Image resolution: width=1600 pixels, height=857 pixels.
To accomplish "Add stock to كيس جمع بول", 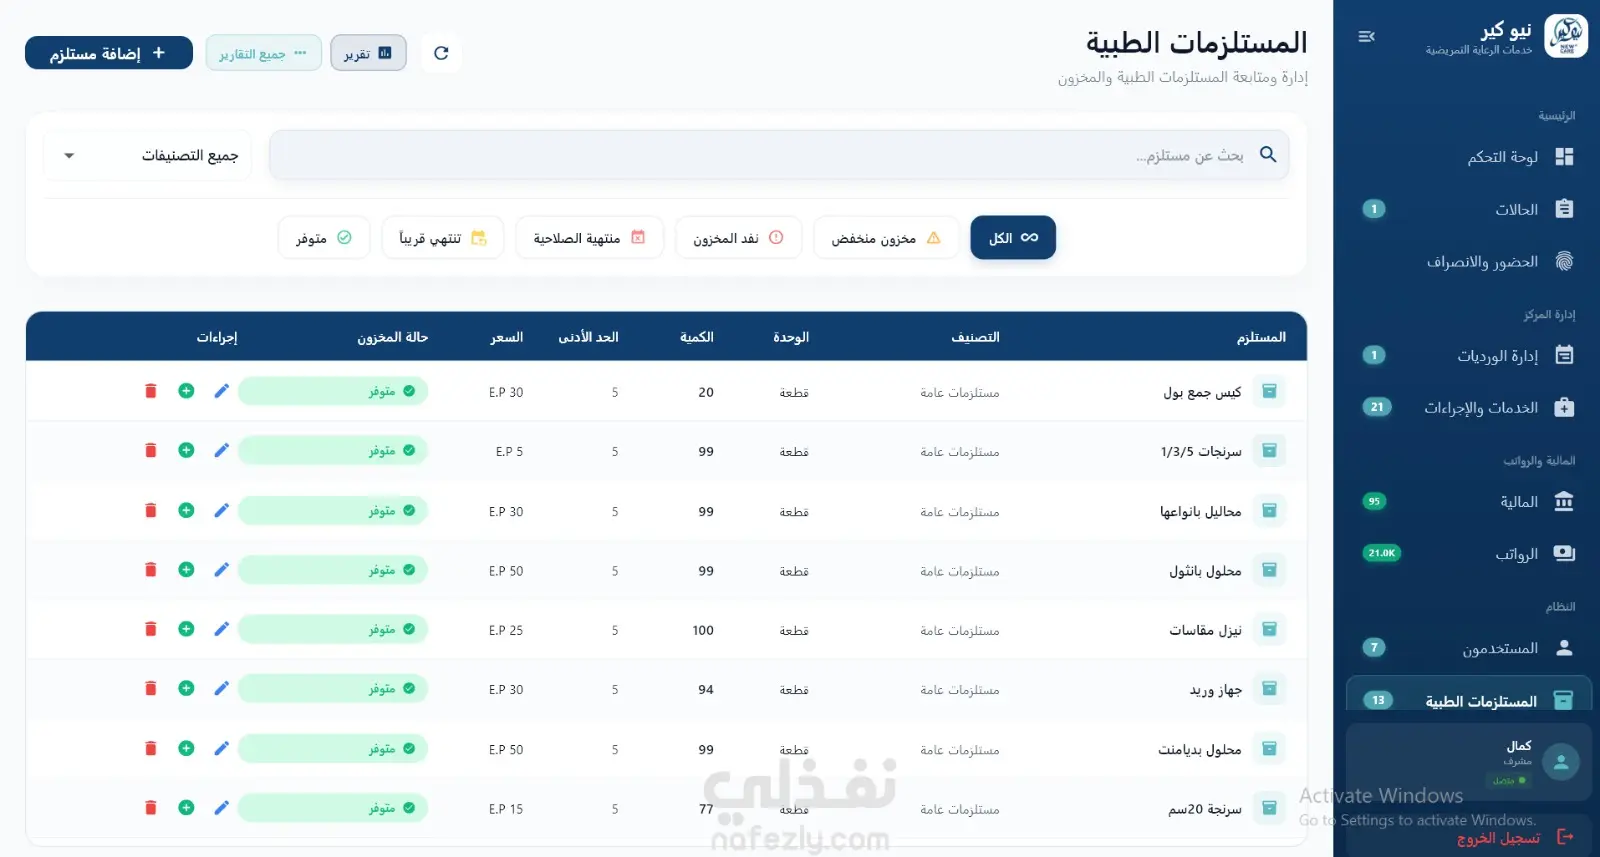I will click(x=186, y=391).
